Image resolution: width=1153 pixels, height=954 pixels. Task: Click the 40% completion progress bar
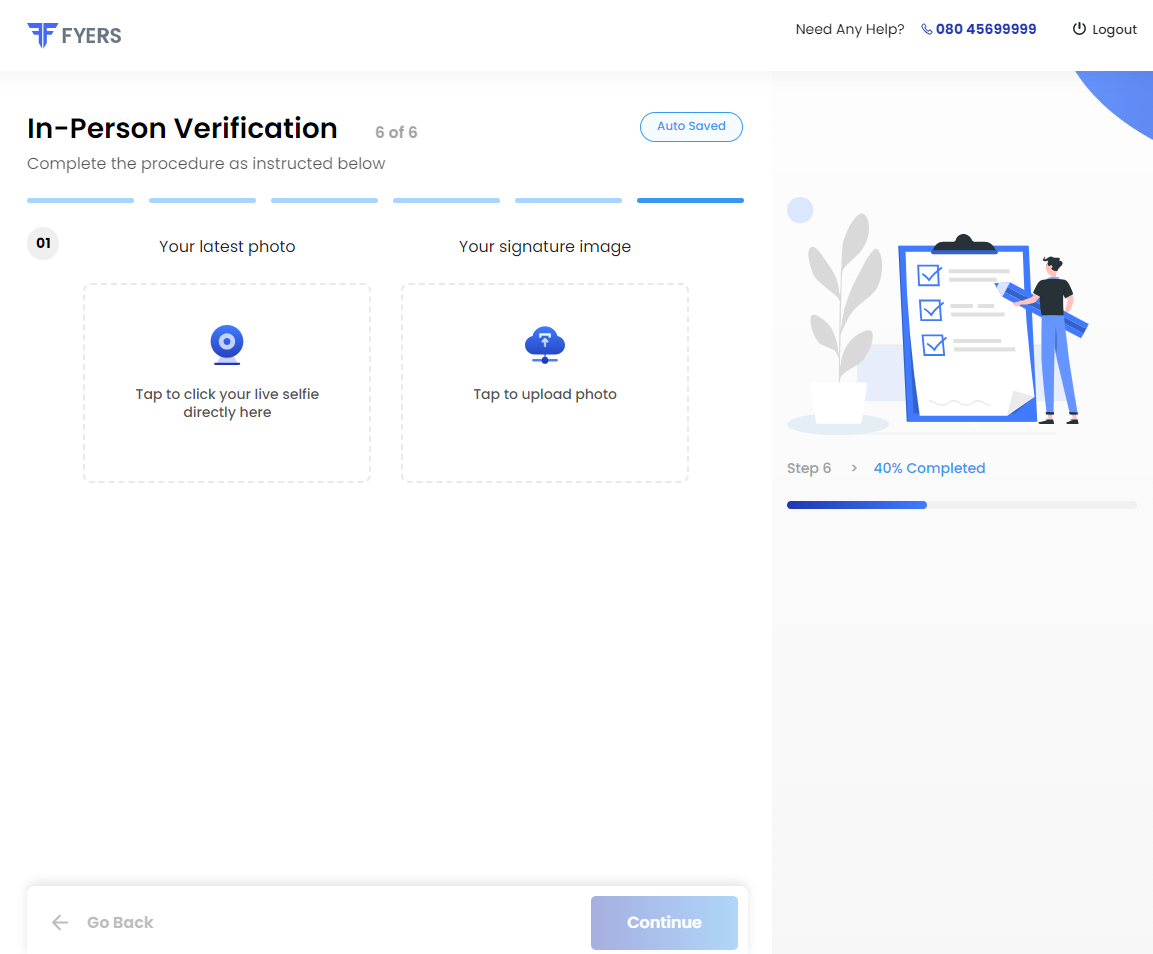[x=962, y=505]
